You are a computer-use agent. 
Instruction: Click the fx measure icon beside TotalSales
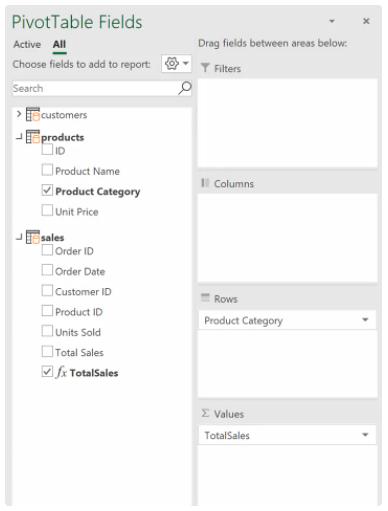(x=62, y=372)
